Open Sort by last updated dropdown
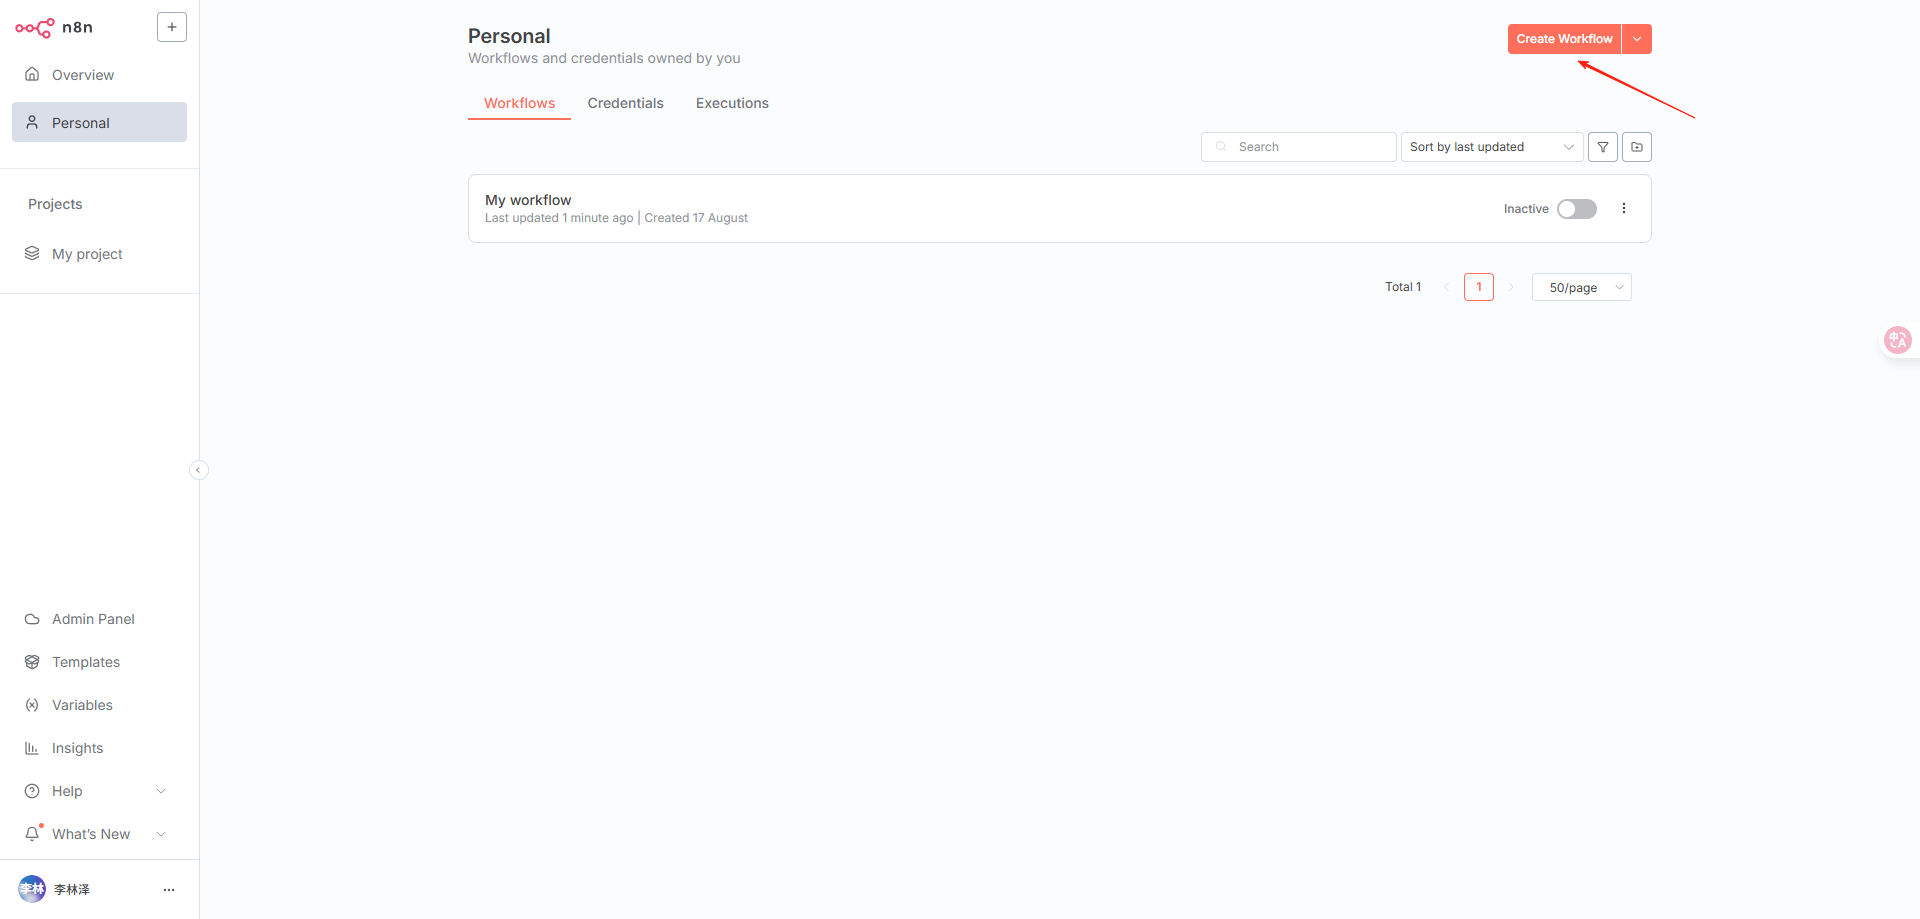Screen dimensions: 1920x919 click(1491, 147)
